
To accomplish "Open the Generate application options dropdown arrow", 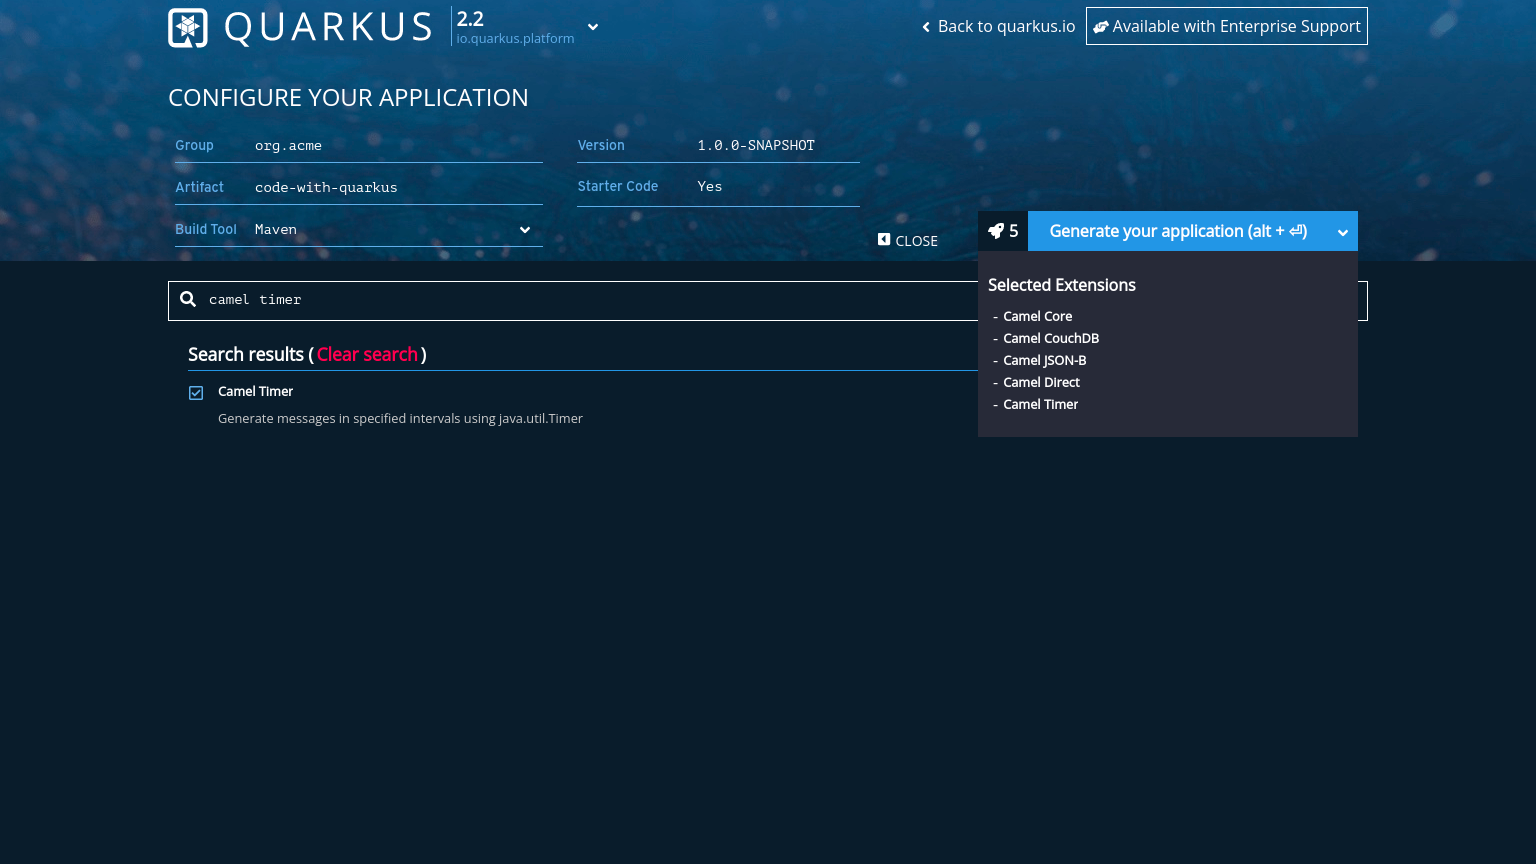I will tap(1343, 231).
